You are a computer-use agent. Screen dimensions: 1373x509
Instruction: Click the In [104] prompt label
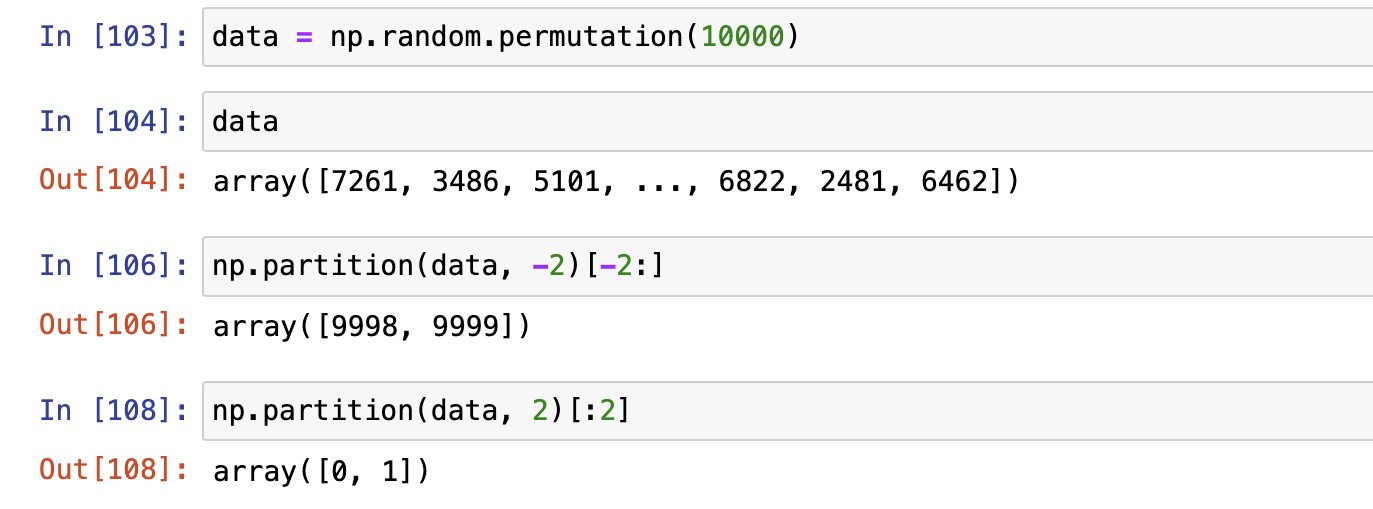pos(114,122)
